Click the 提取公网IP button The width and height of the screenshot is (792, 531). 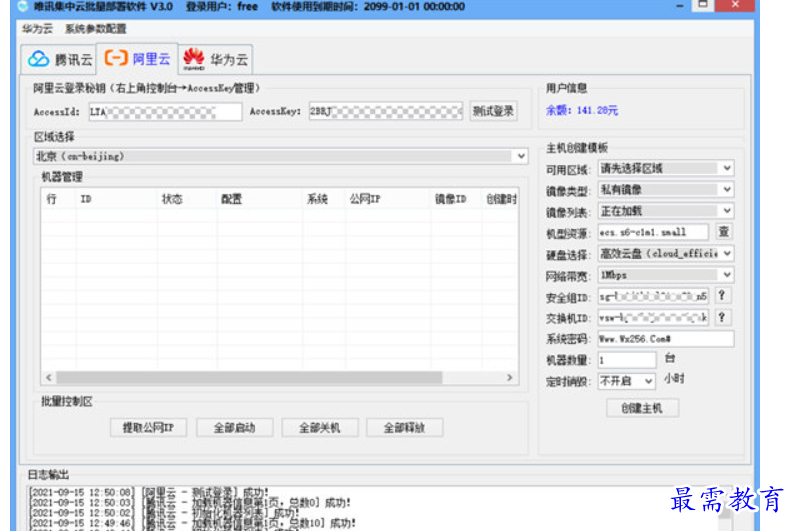coord(148,428)
